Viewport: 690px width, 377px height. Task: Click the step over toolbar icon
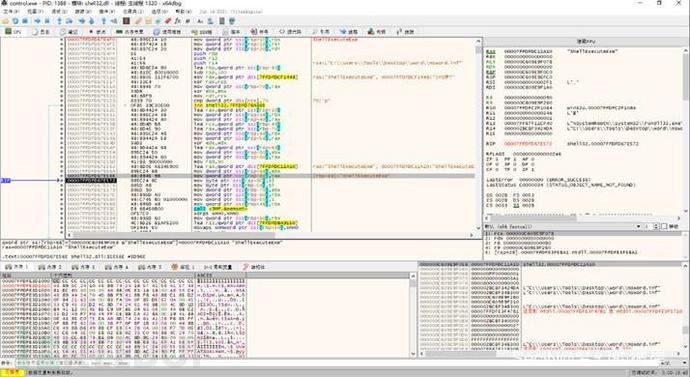coord(70,21)
